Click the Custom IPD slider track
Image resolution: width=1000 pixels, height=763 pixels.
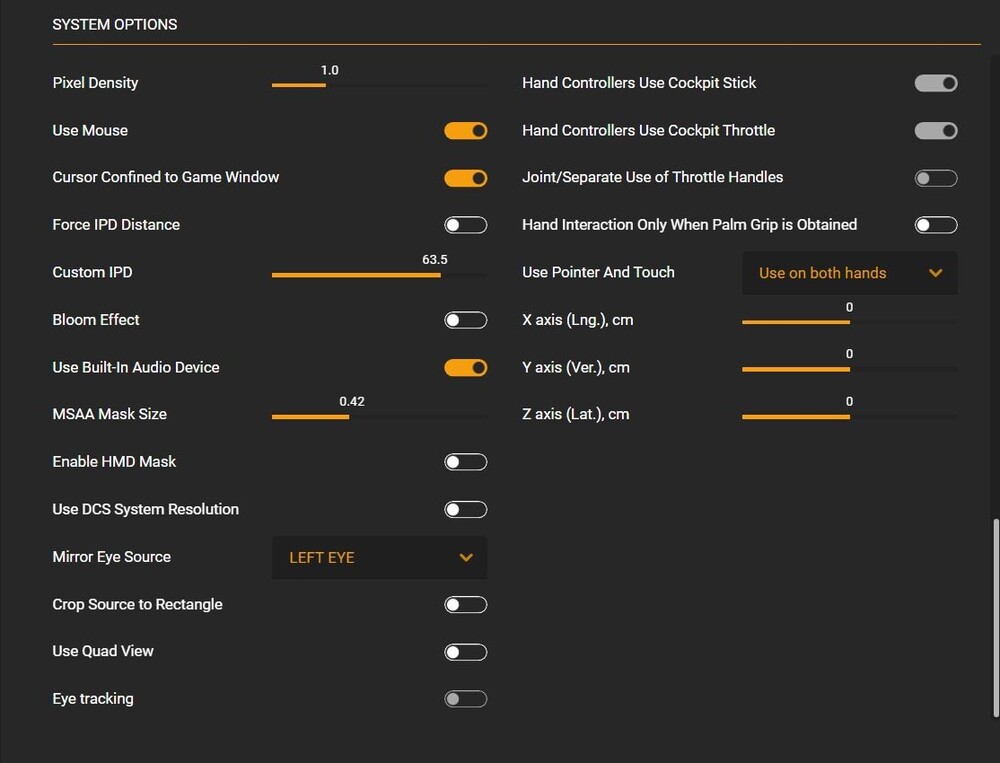pyautogui.click(x=379, y=275)
